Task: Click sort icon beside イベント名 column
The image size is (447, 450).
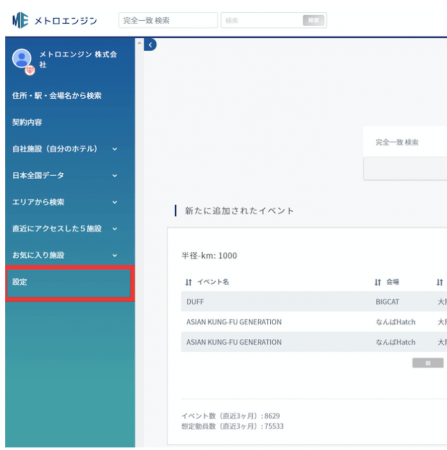Action: point(189,282)
